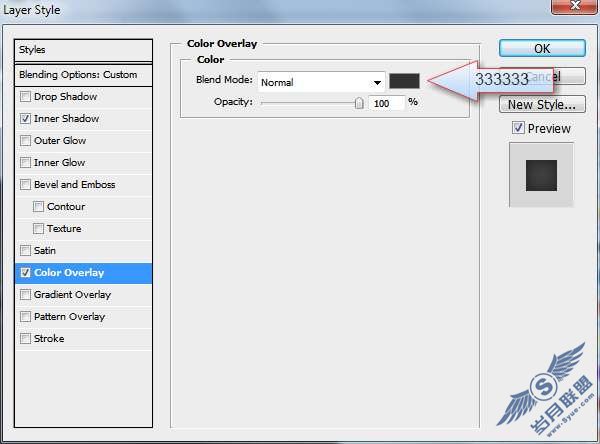Click the Opacity slider handle
This screenshot has height=444, width=600.
click(x=359, y=103)
